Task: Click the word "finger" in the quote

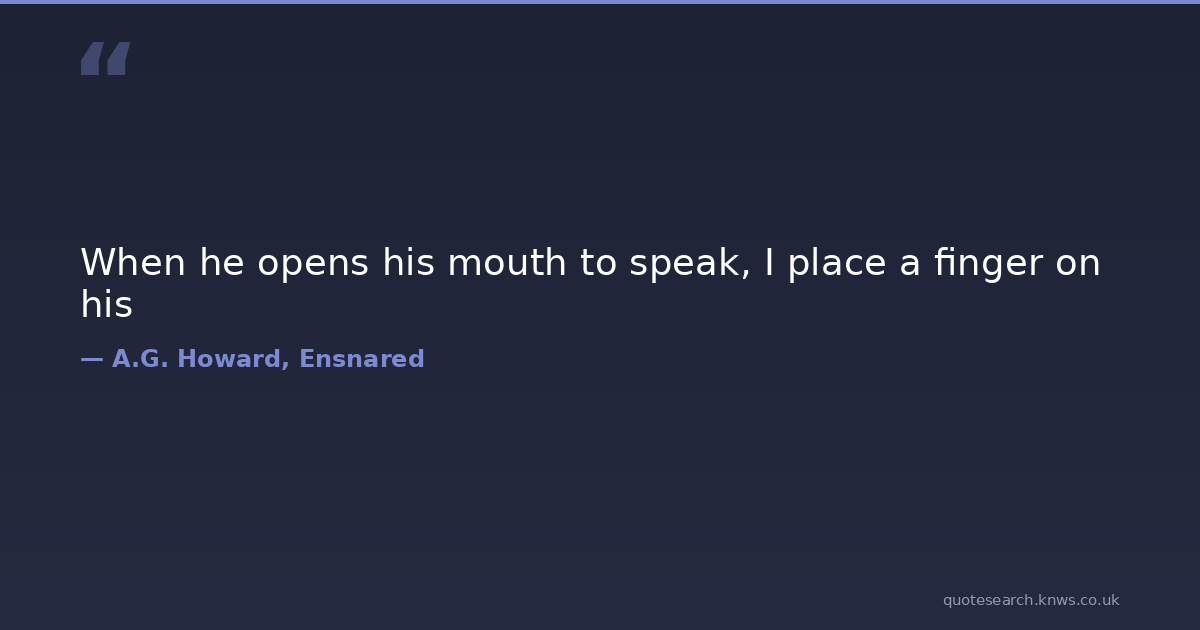Action: point(989,265)
